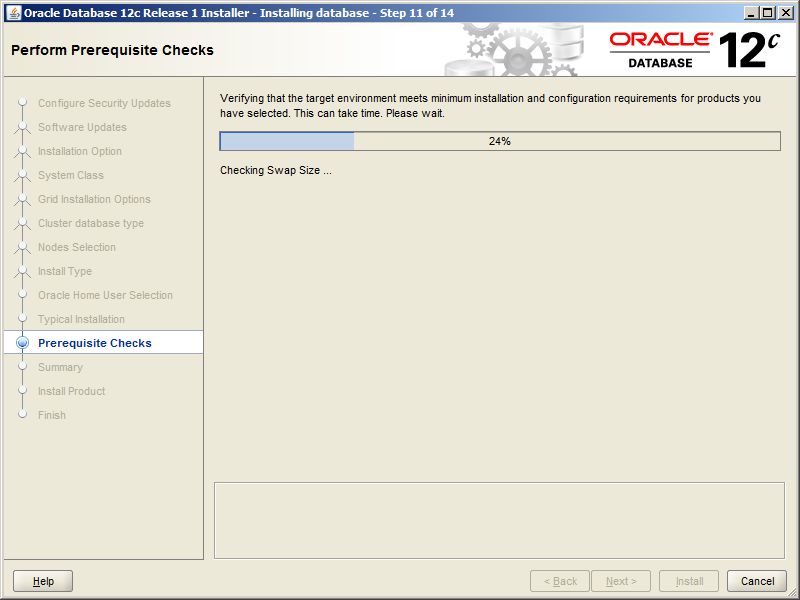Click the Finish step bullet icon
This screenshot has width=800, height=600.
[22, 414]
